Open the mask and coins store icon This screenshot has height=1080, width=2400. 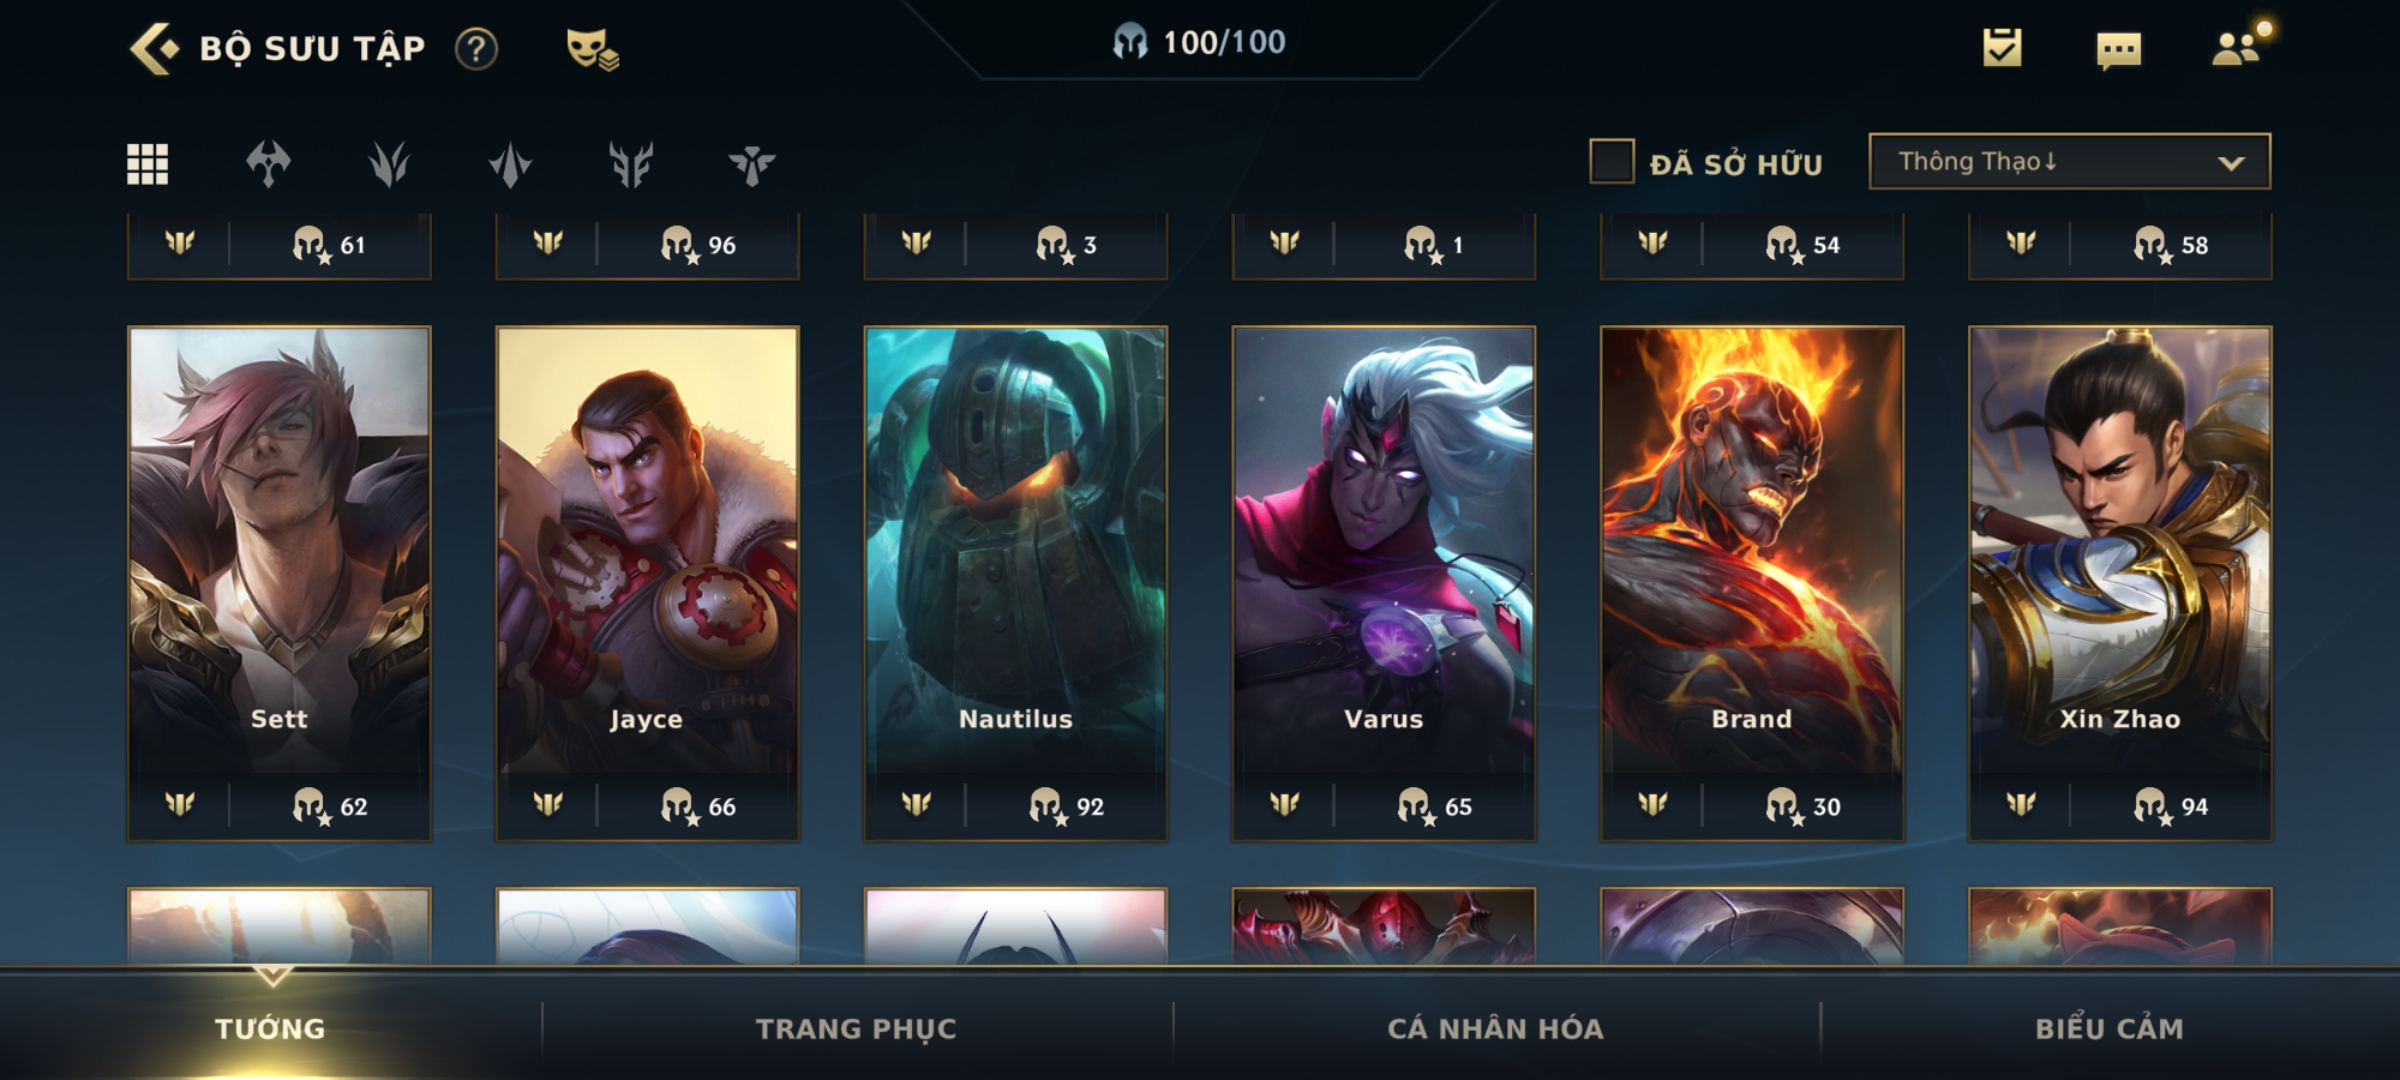(x=592, y=48)
